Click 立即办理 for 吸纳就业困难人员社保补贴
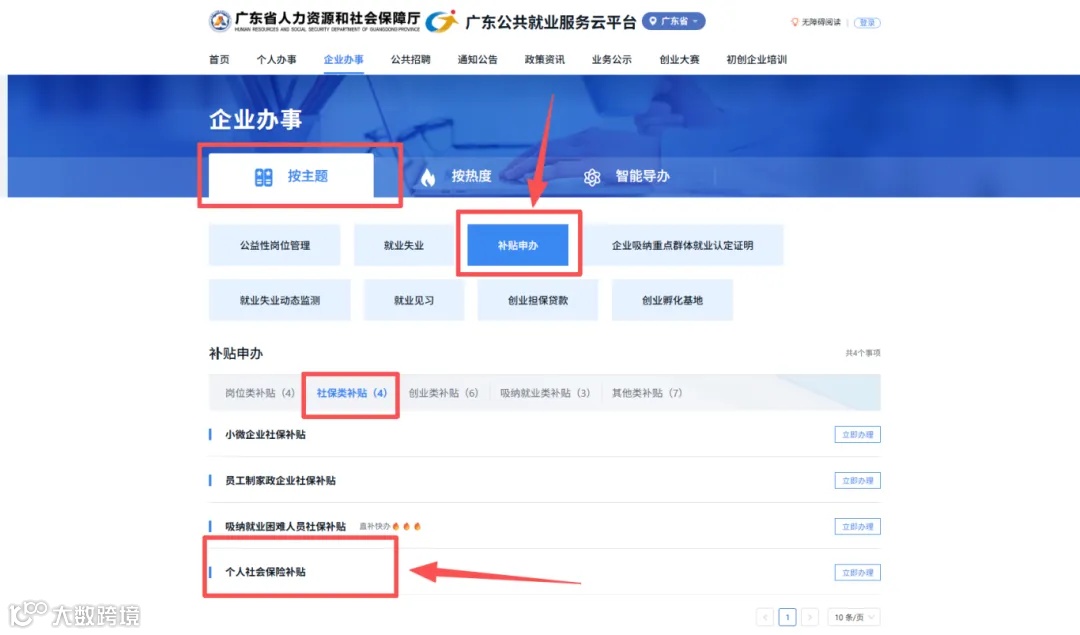This screenshot has width=1080, height=635. 858,527
